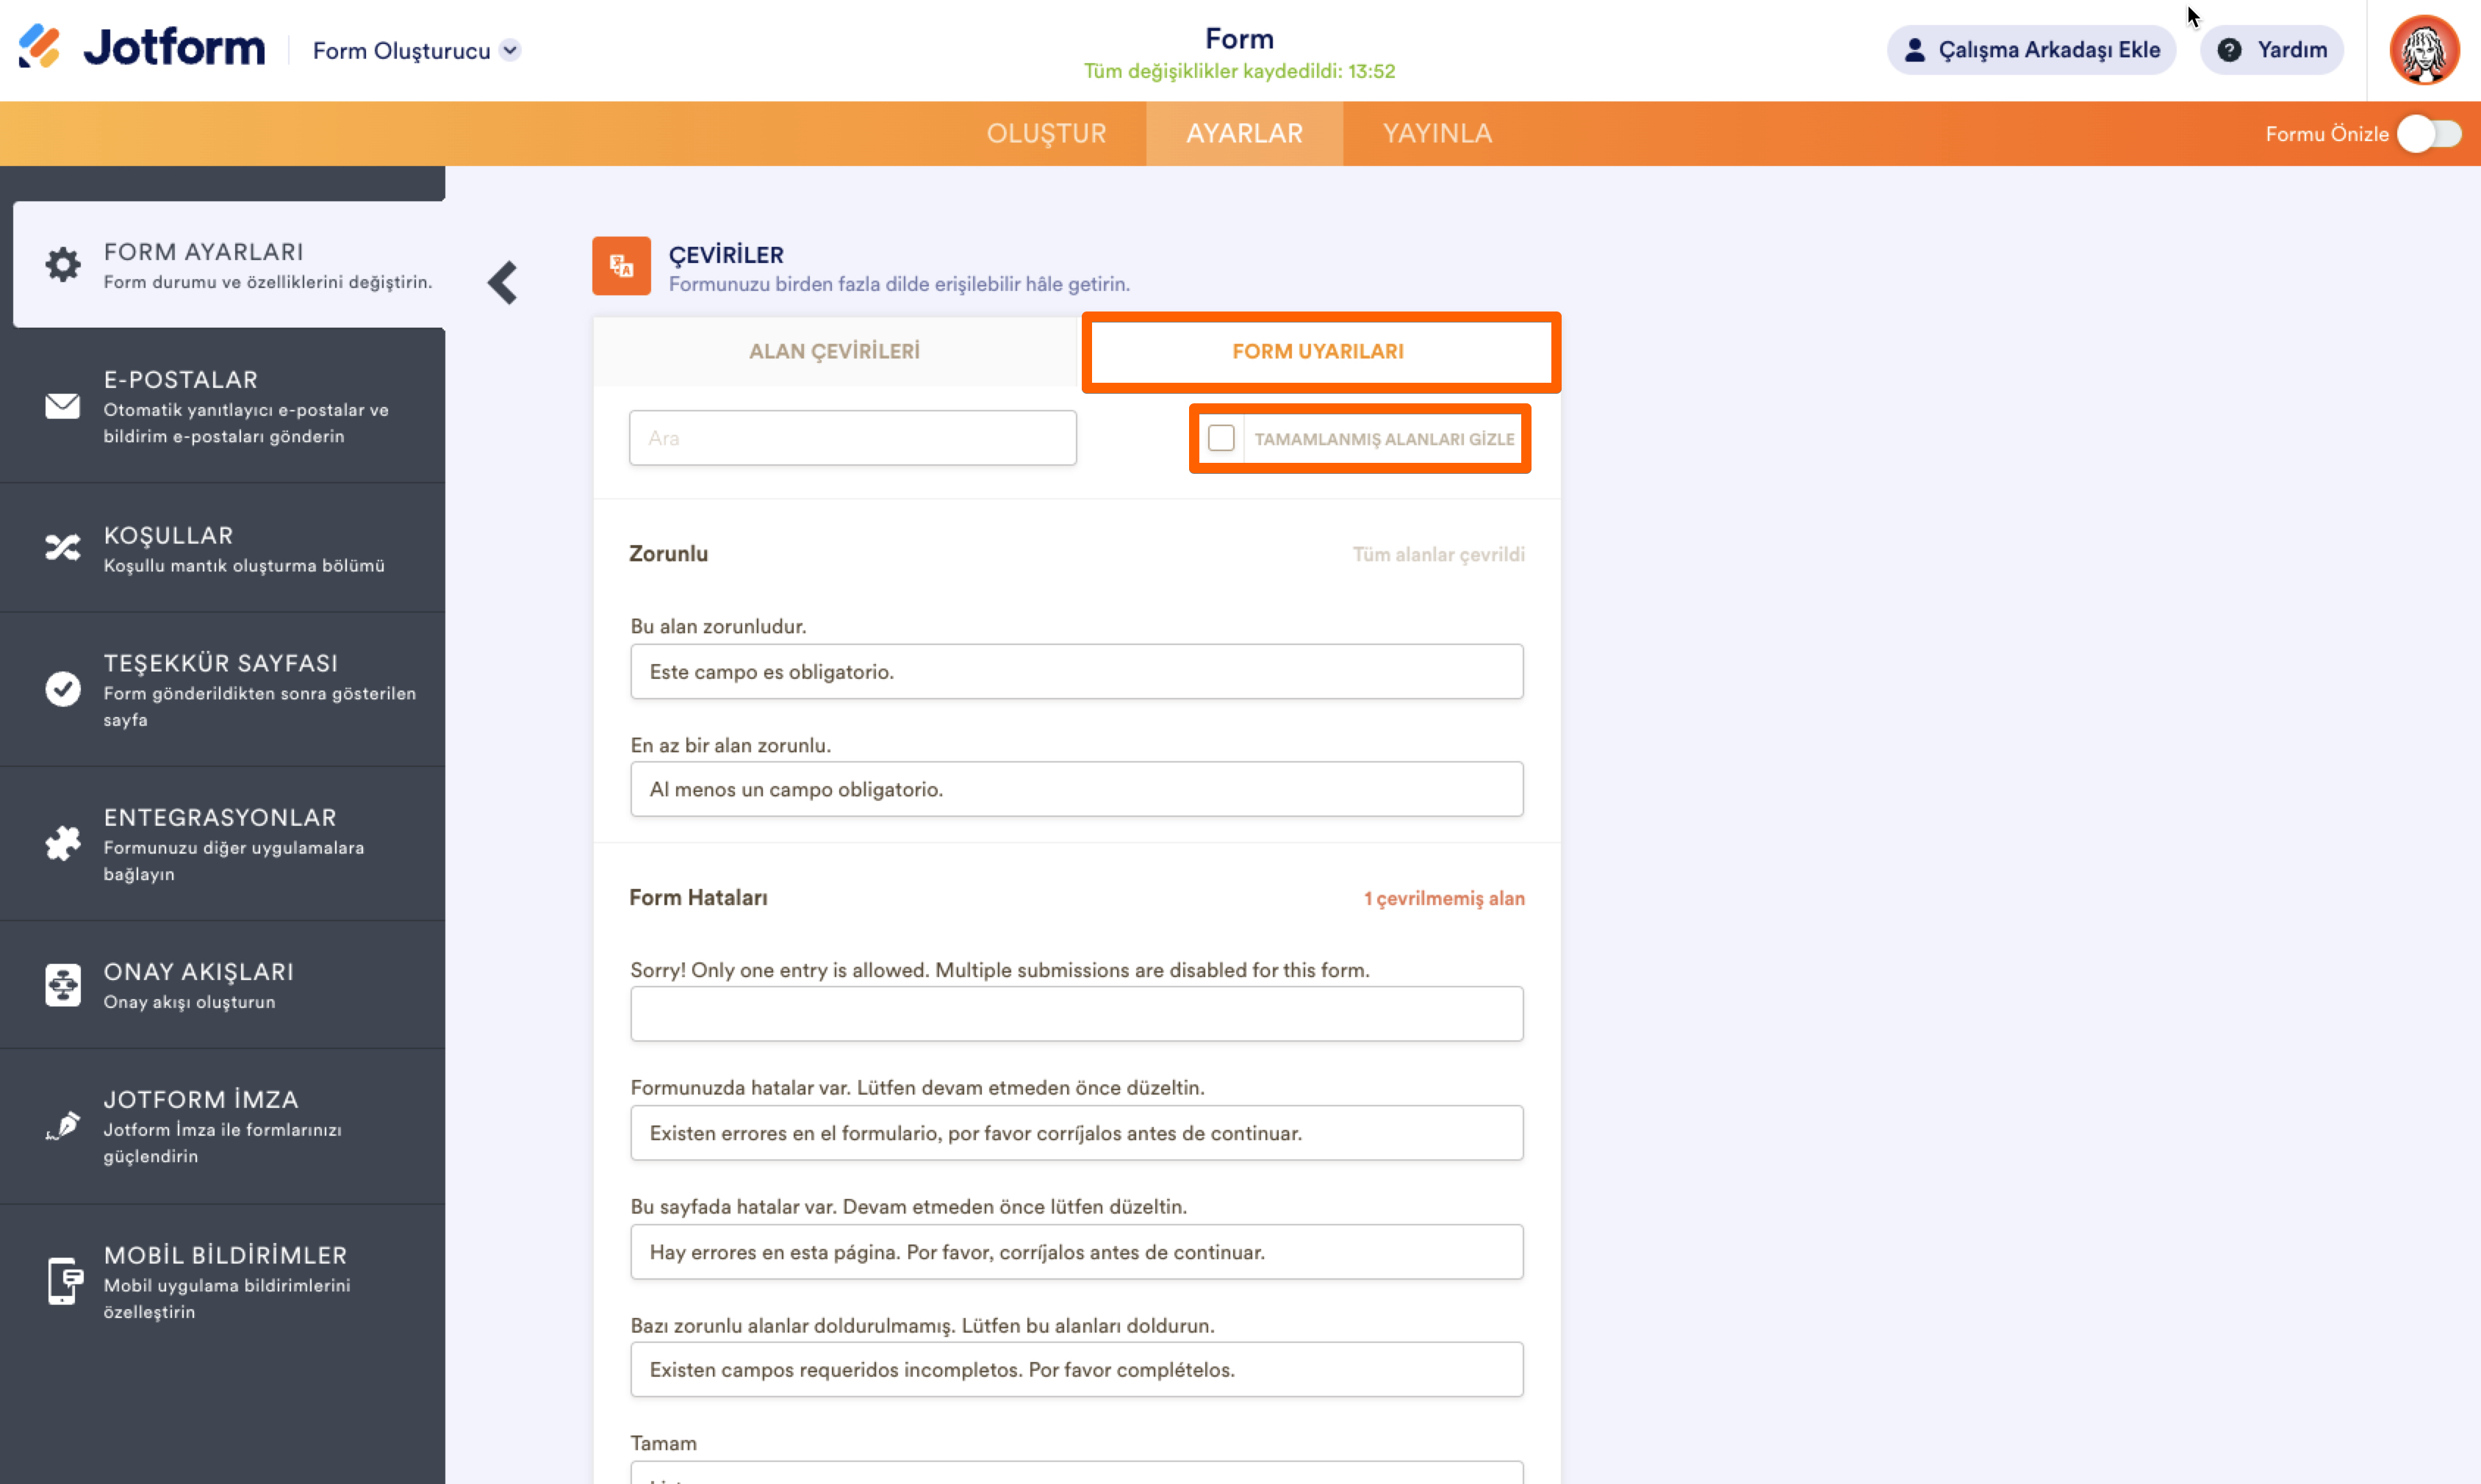Check Tamamlanmış Alanları Gizle checkbox
Image resolution: width=2481 pixels, height=1484 pixels.
pyautogui.click(x=1221, y=438)
